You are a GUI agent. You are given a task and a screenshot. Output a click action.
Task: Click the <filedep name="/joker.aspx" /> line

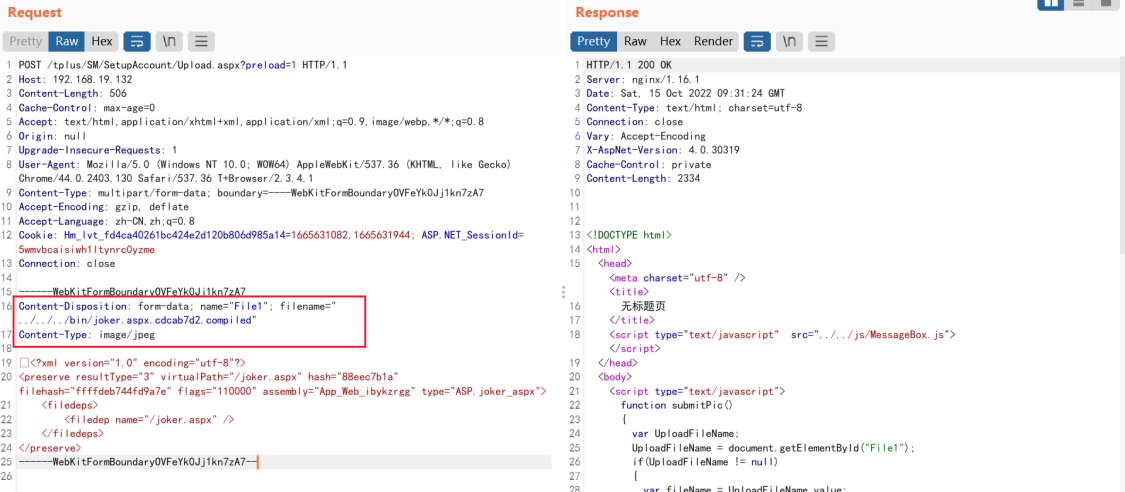[x=149, y=420]
